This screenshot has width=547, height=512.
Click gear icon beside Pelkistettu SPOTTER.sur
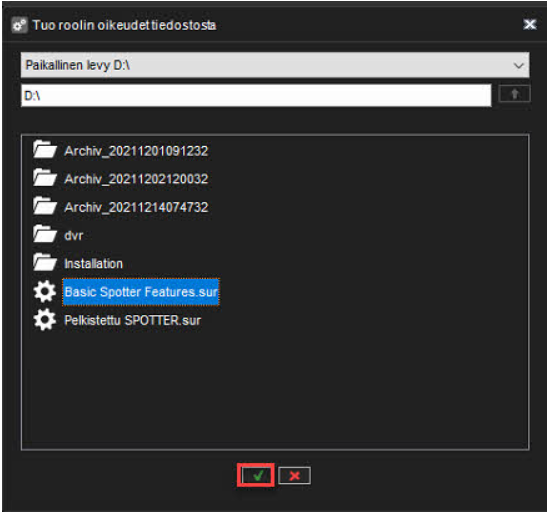pyautogui.click(x=45, y=319)
